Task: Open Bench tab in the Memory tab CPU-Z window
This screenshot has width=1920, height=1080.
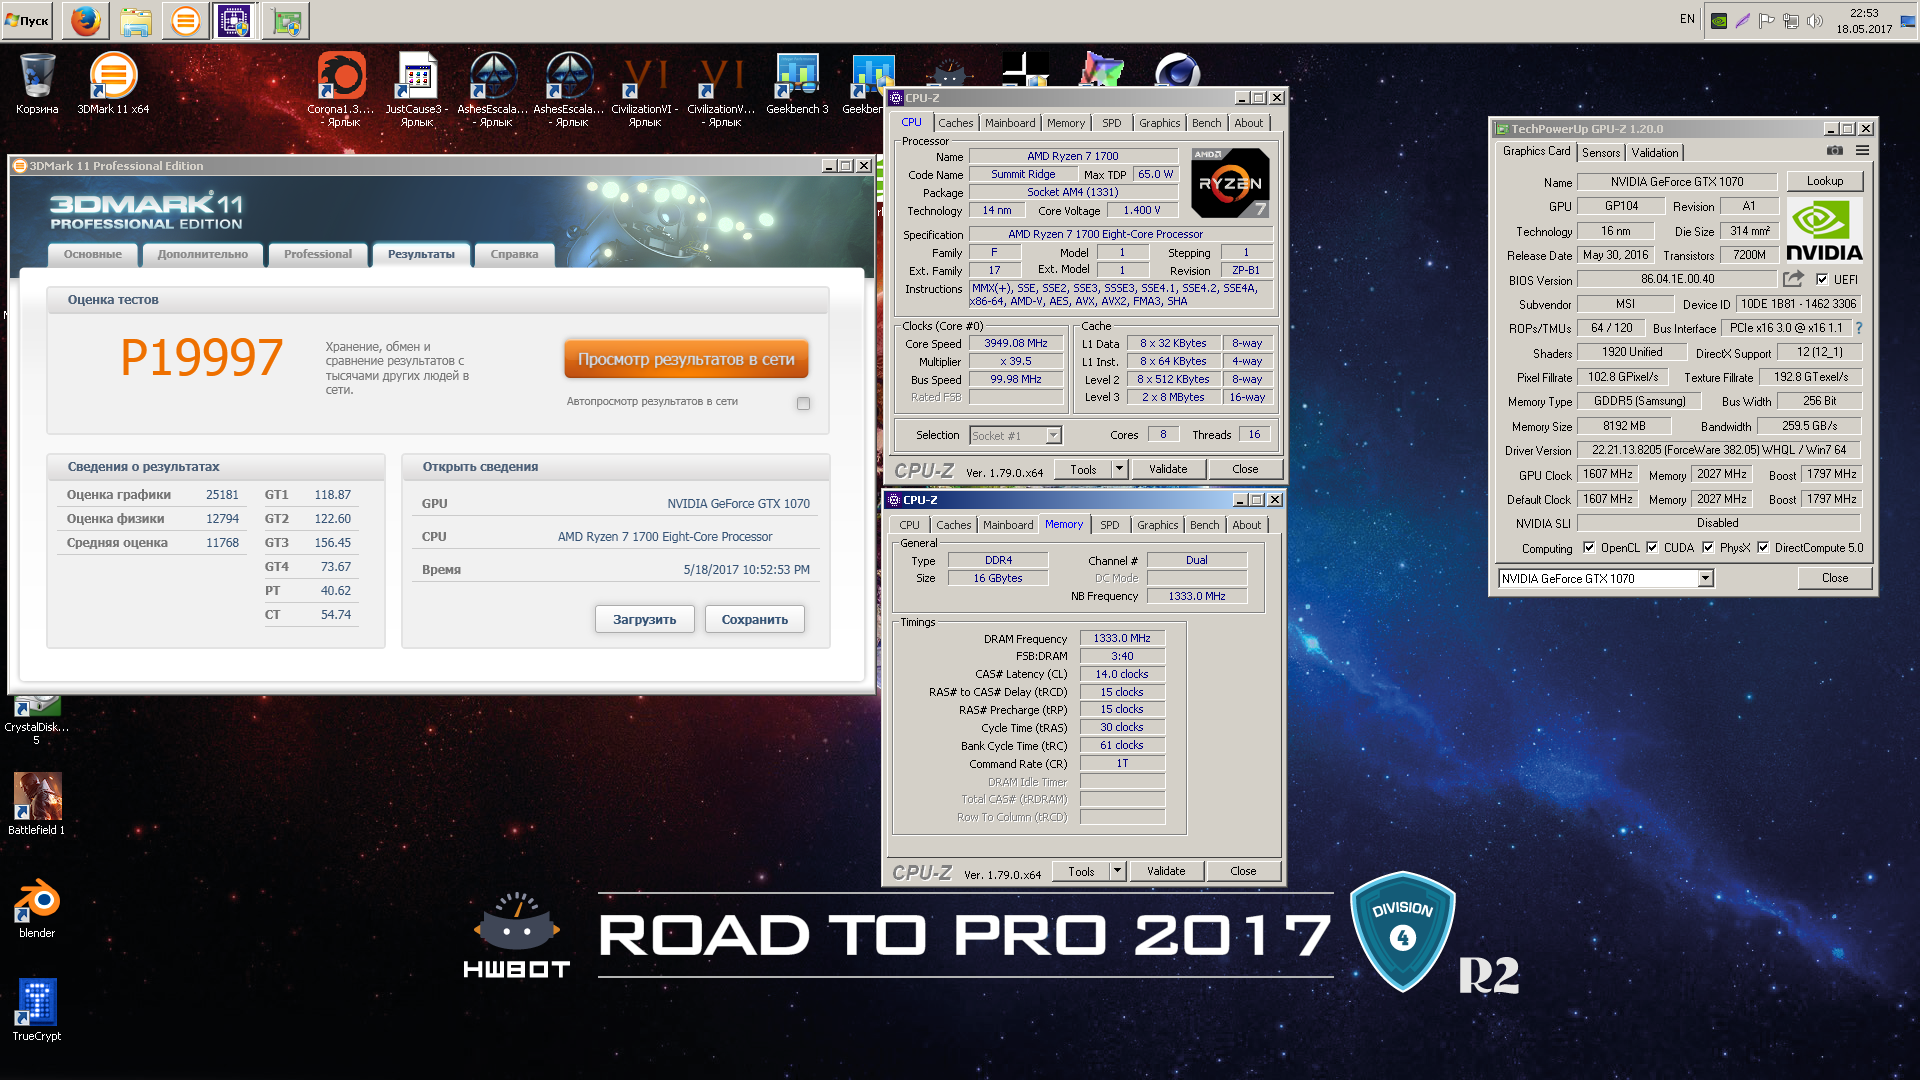Action: pyautogui.click(x=1205, y=525)
